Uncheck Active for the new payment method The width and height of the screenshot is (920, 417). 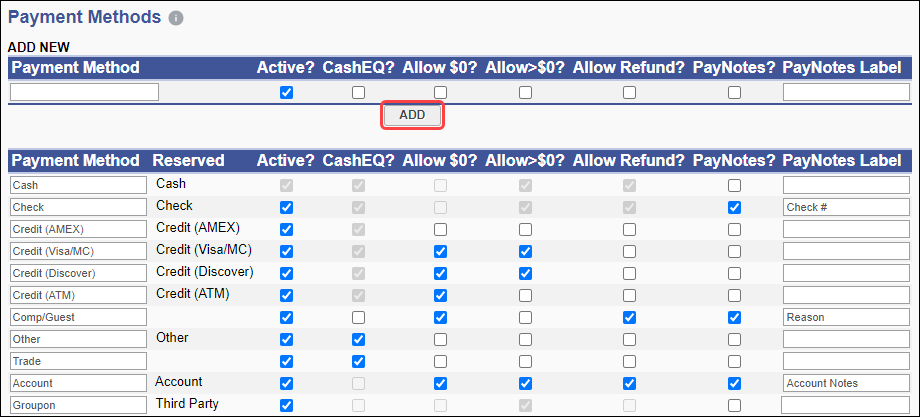click(287, 92)
